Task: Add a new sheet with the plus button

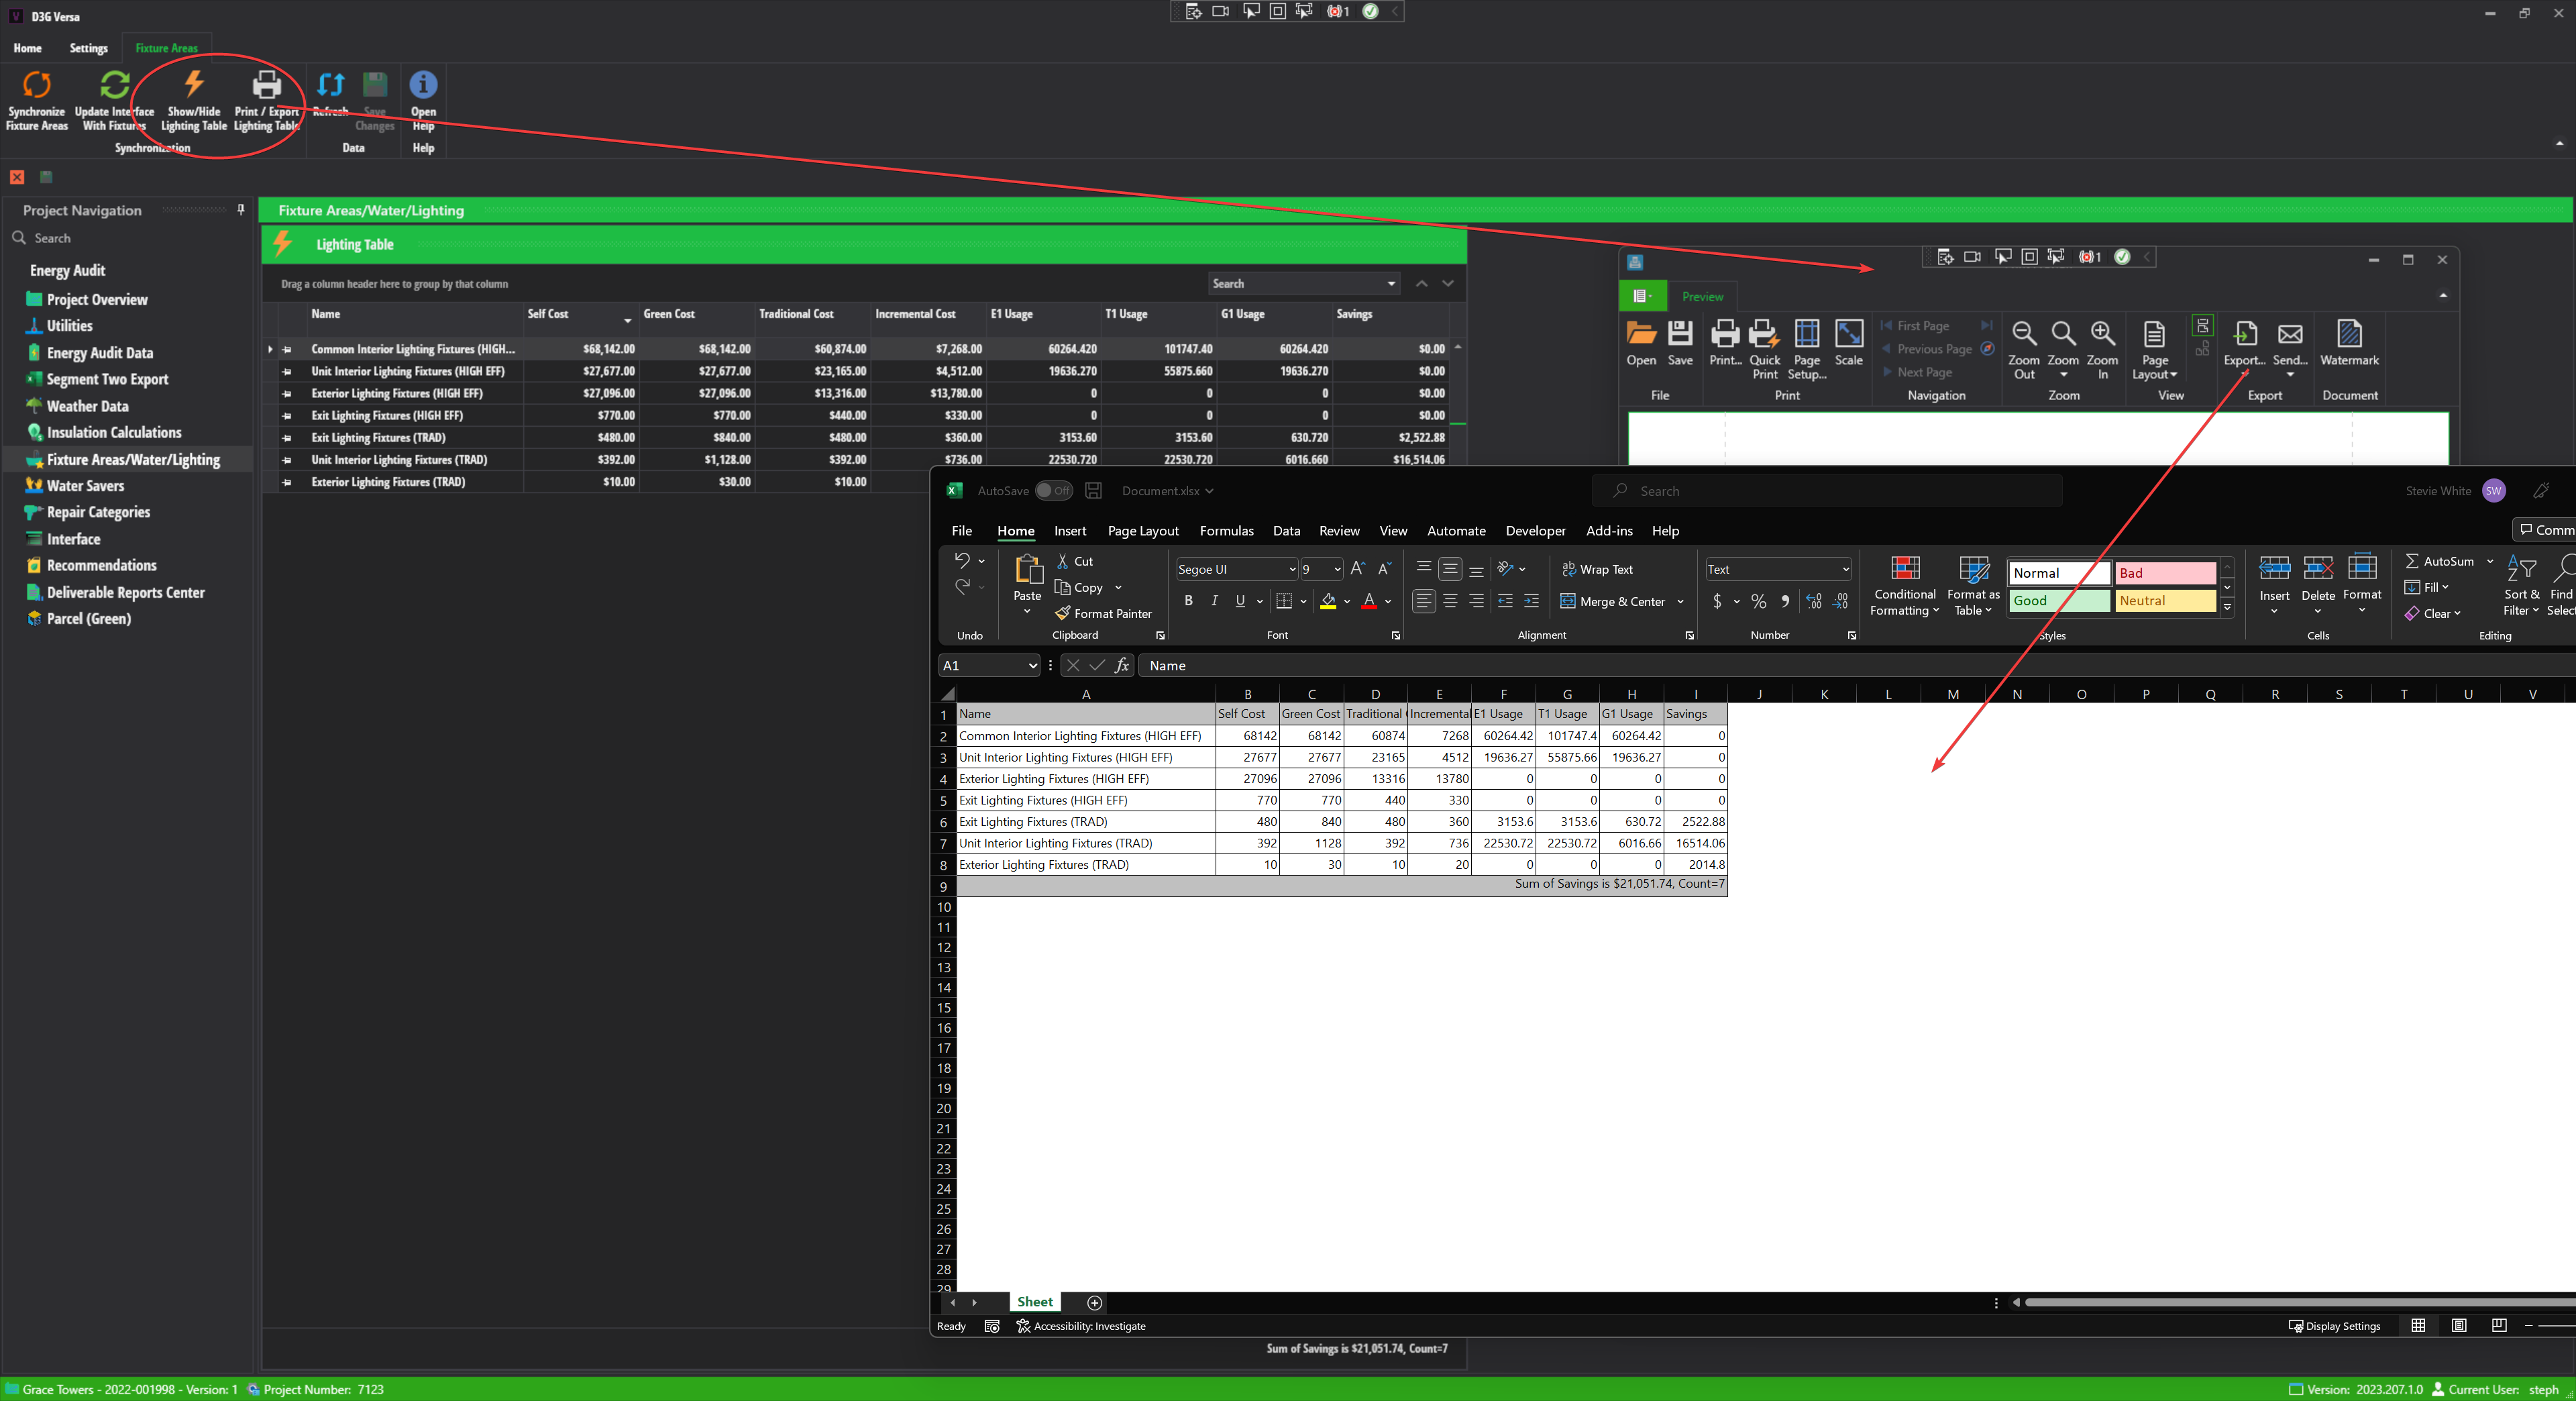Action: tap(1094, 1302)
